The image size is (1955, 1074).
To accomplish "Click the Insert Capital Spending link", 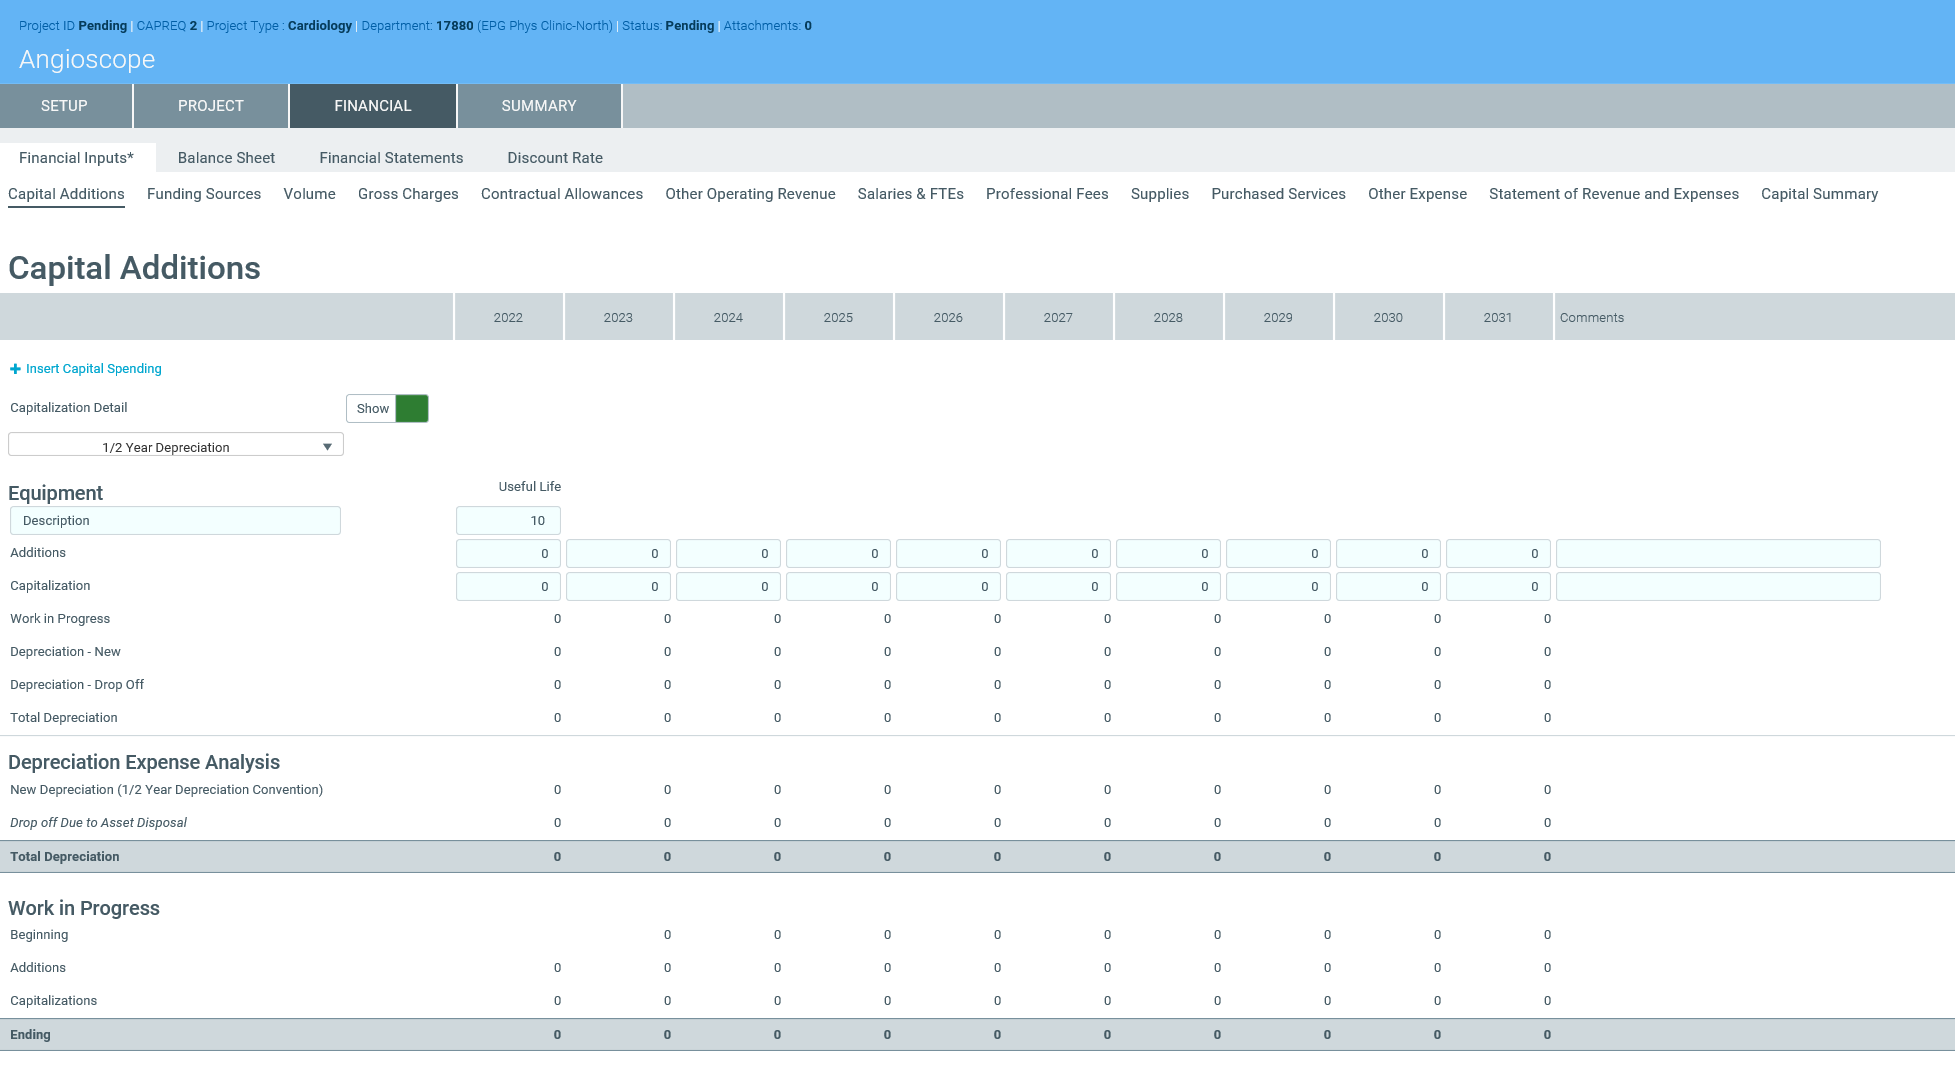I will 93,369.
